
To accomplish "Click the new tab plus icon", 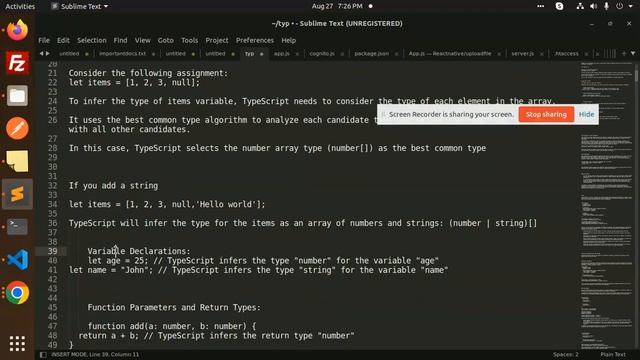I will click(624, 53).
